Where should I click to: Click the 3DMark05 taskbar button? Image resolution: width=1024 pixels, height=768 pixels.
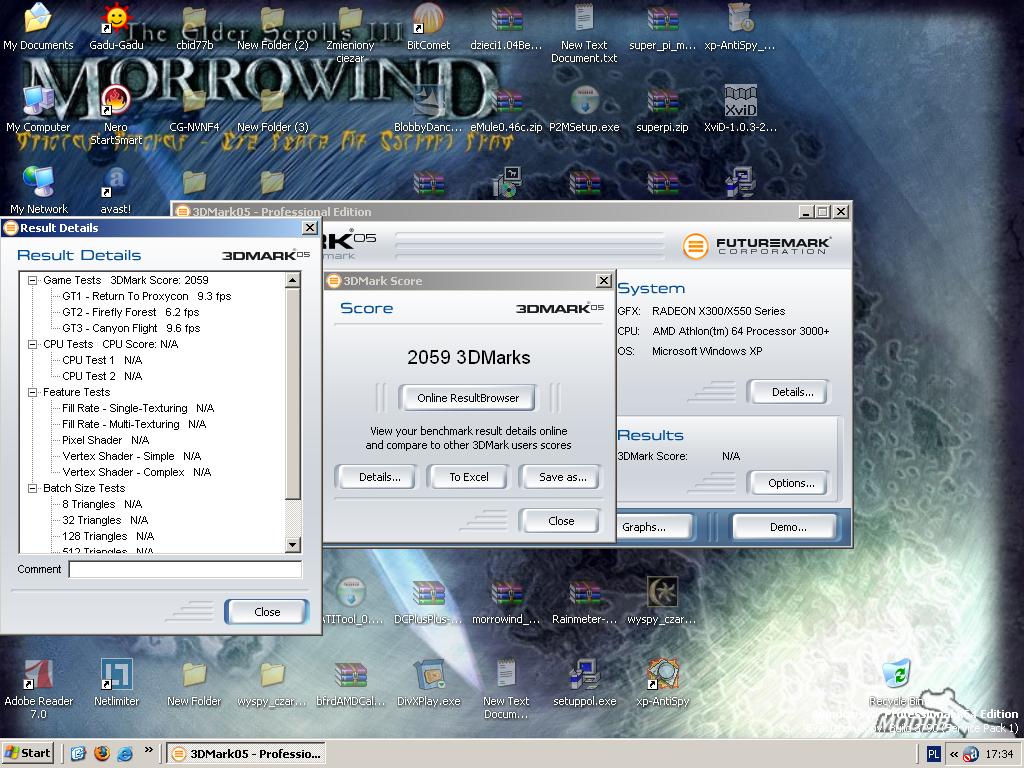[x=246, y=754]
